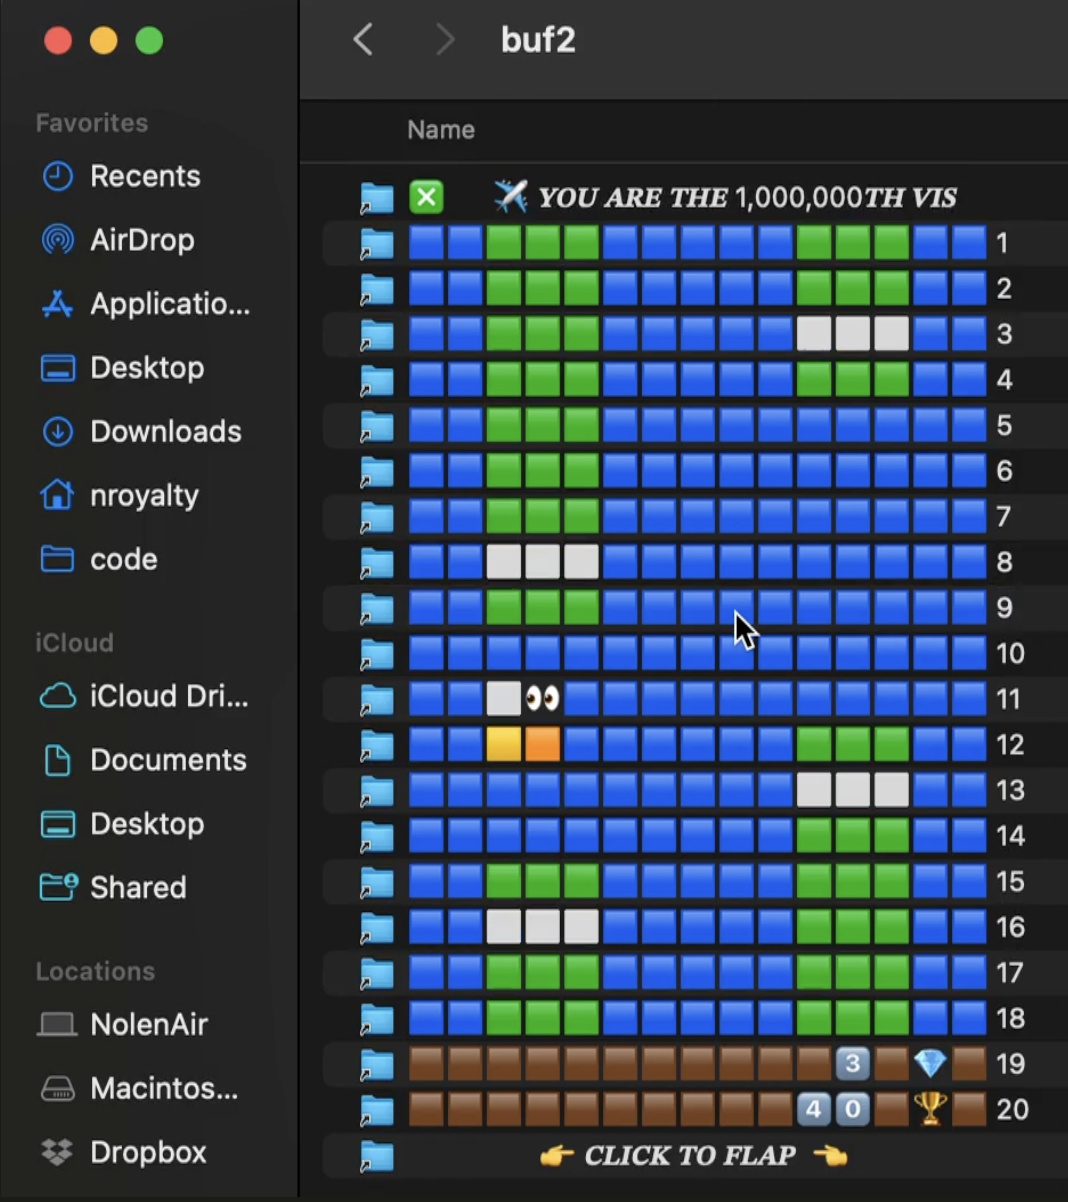Select the Shared item under iCloud
The image size is (1068, 1202).
(x=137, y=887)
